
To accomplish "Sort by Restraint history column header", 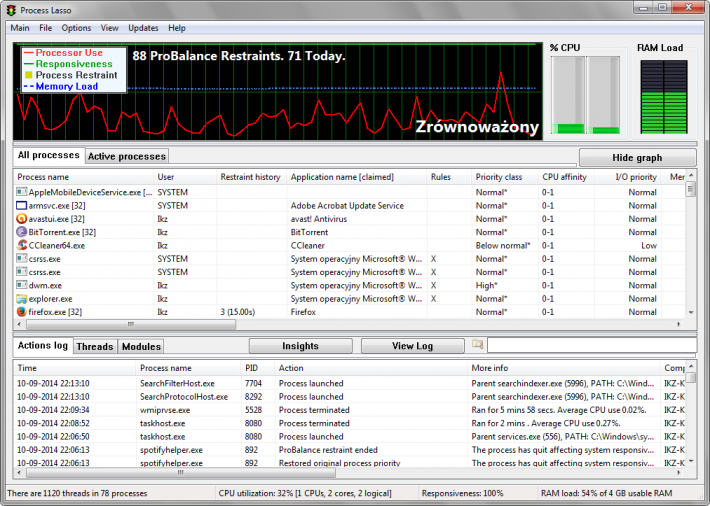I will point(251,177).
